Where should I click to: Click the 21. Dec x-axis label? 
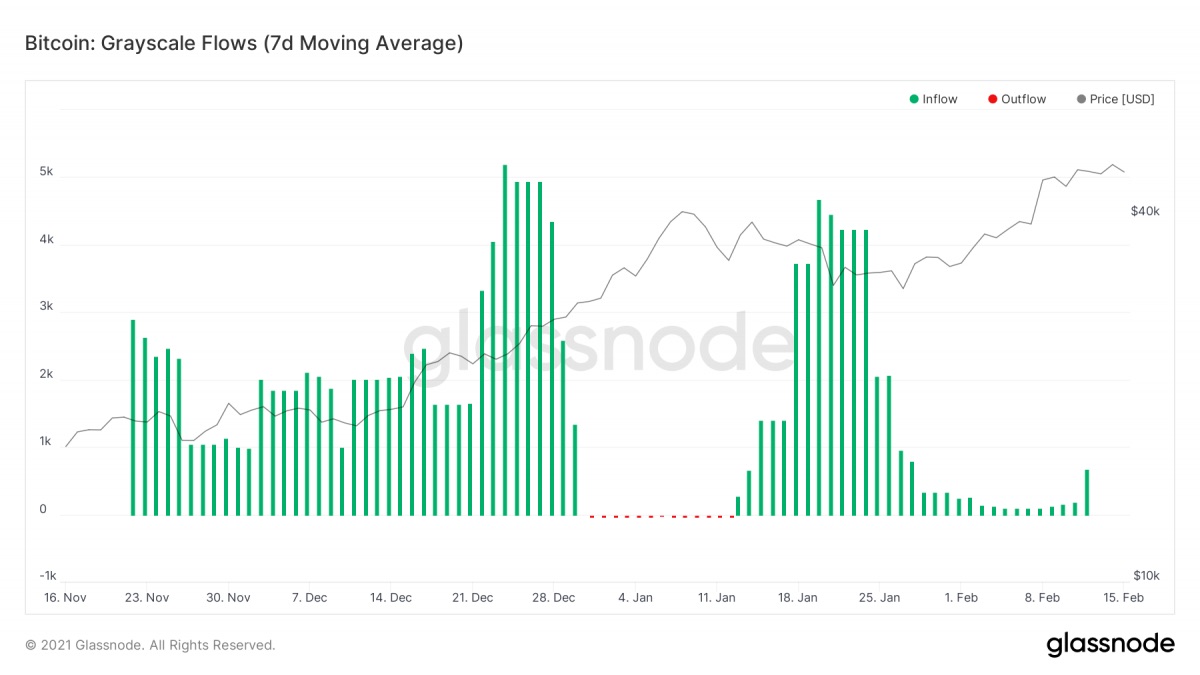tap(473, 597)
